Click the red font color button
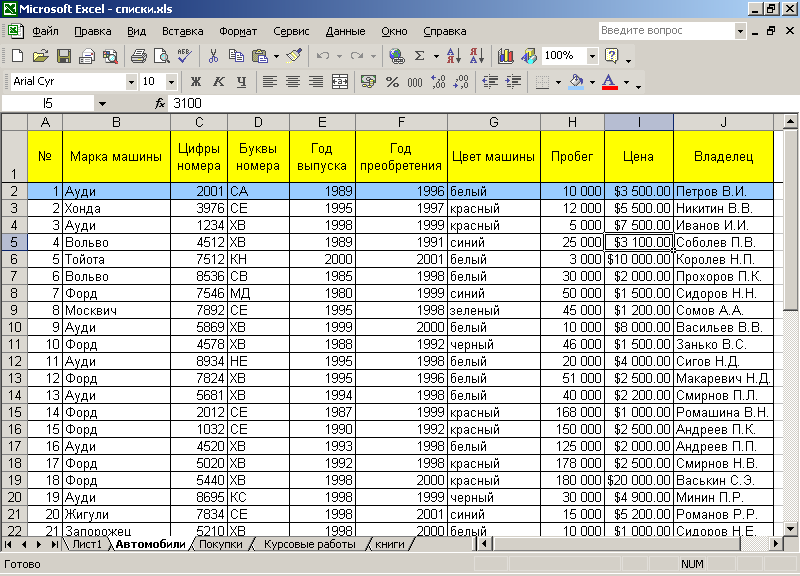The height and width of the screenshot is (576, 800). pos(609,81)
